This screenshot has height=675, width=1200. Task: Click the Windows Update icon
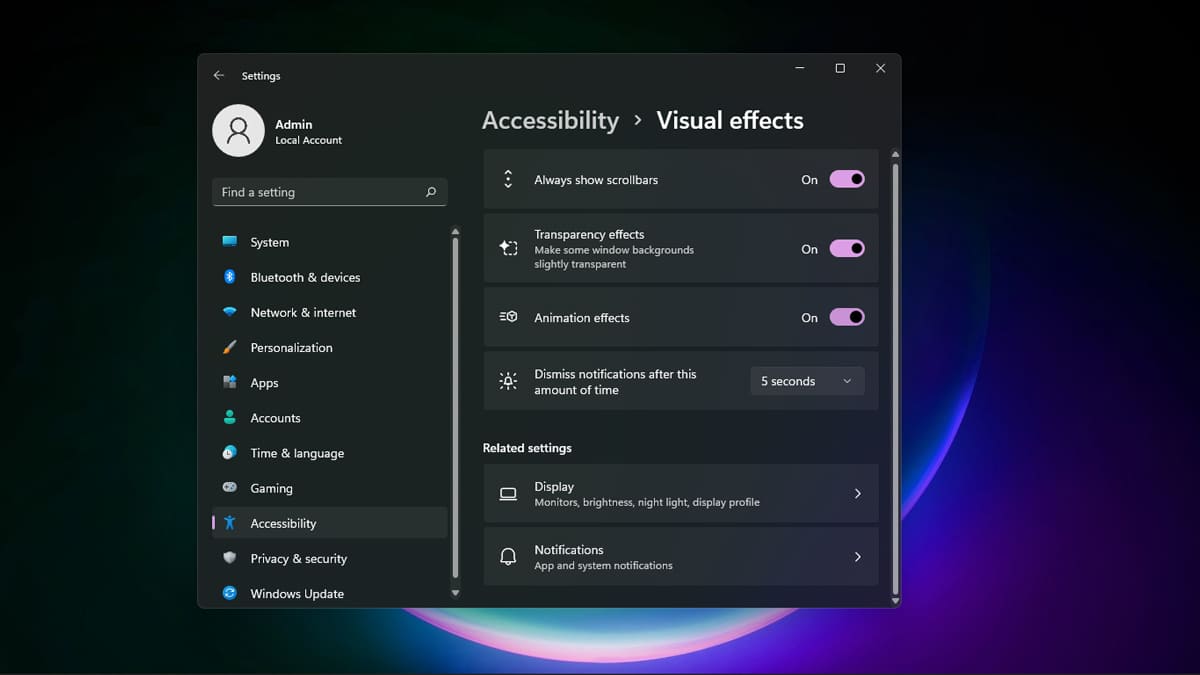pos(228,593)
